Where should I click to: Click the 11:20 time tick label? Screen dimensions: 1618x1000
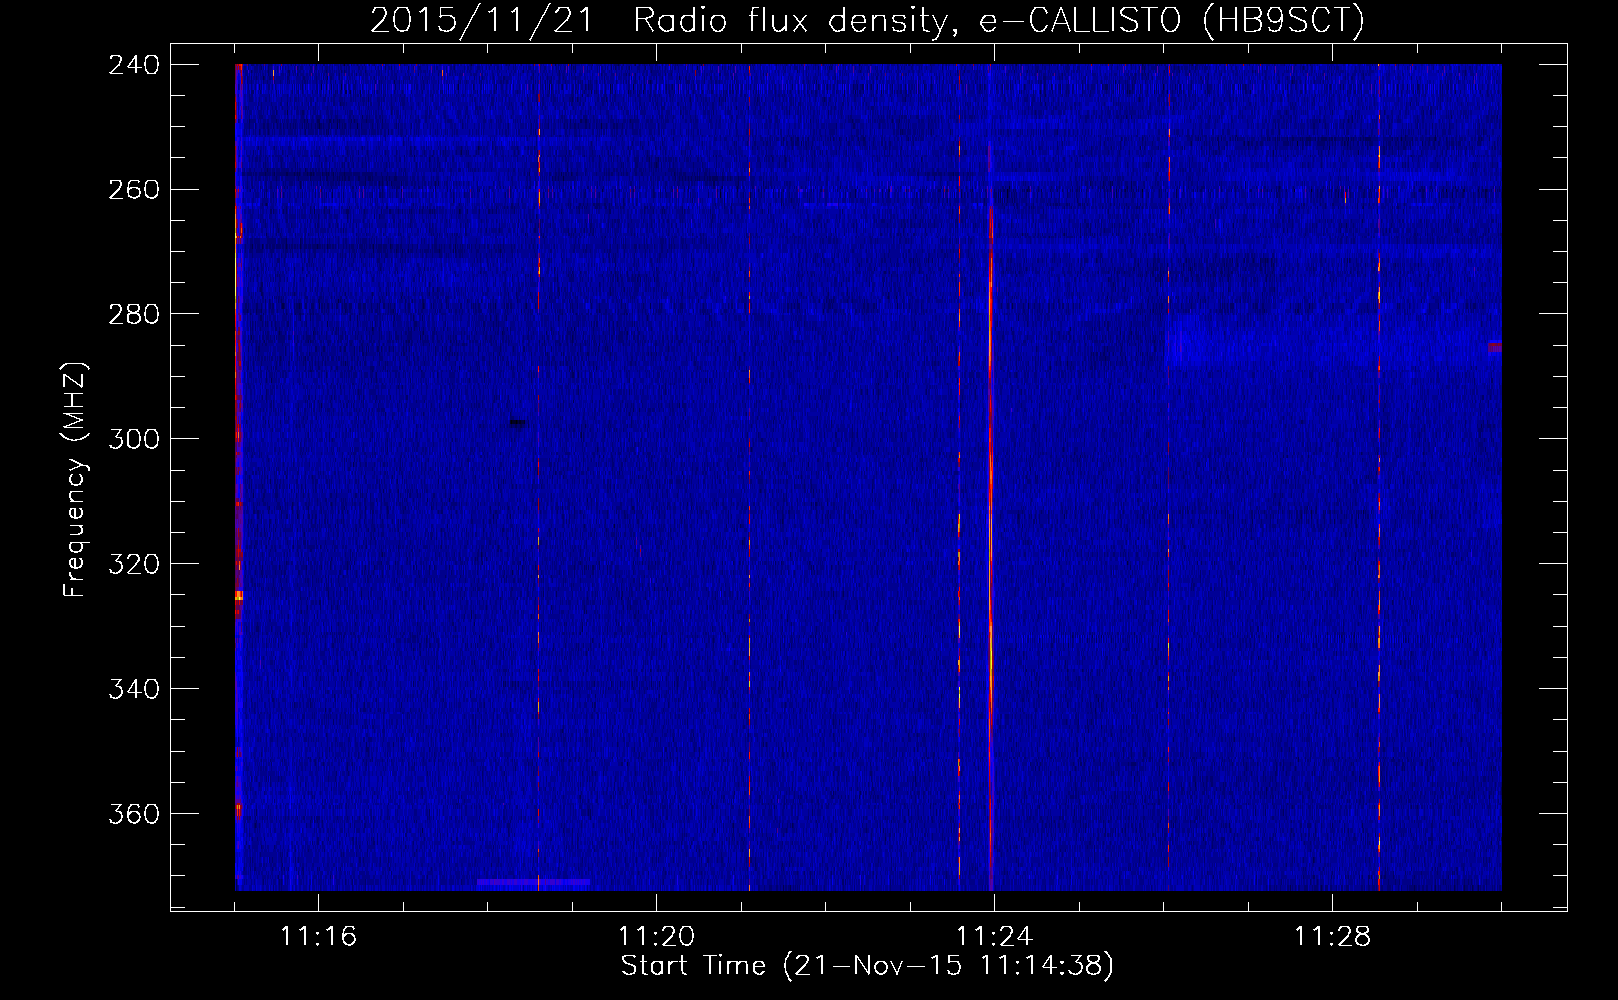[x=656, y=937]
